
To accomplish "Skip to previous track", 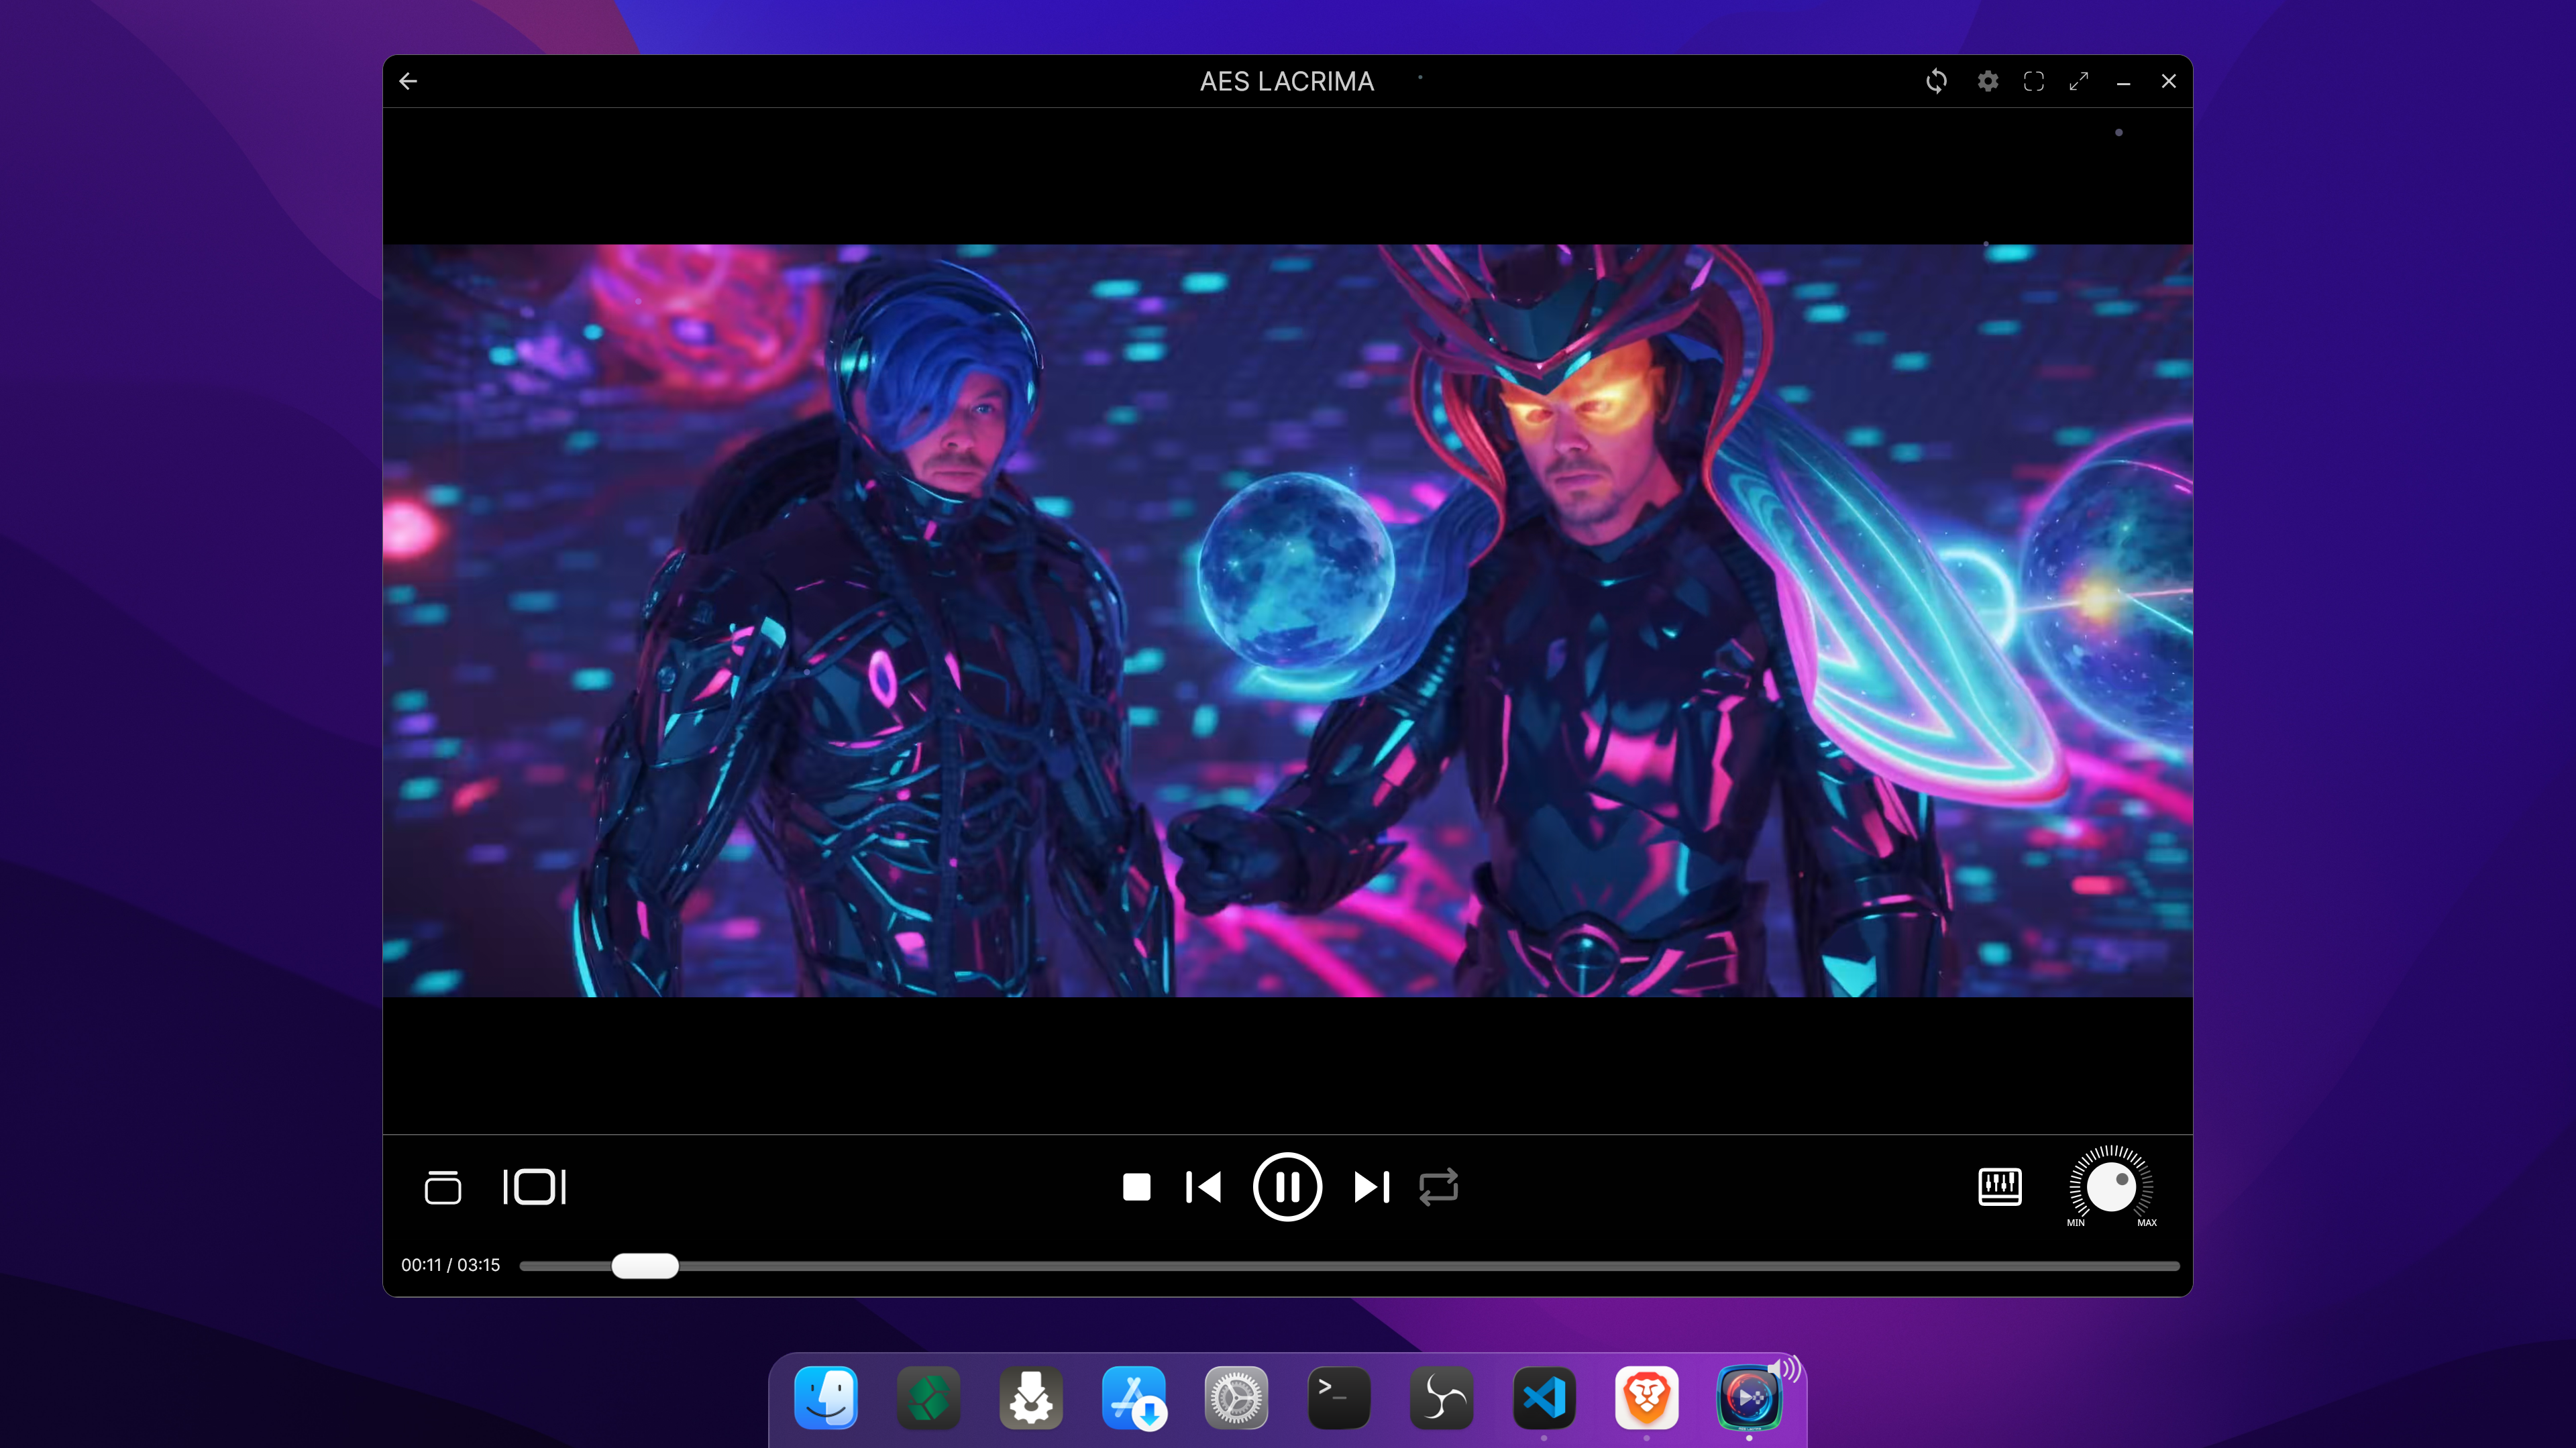I will [x=1203, y=1187].
